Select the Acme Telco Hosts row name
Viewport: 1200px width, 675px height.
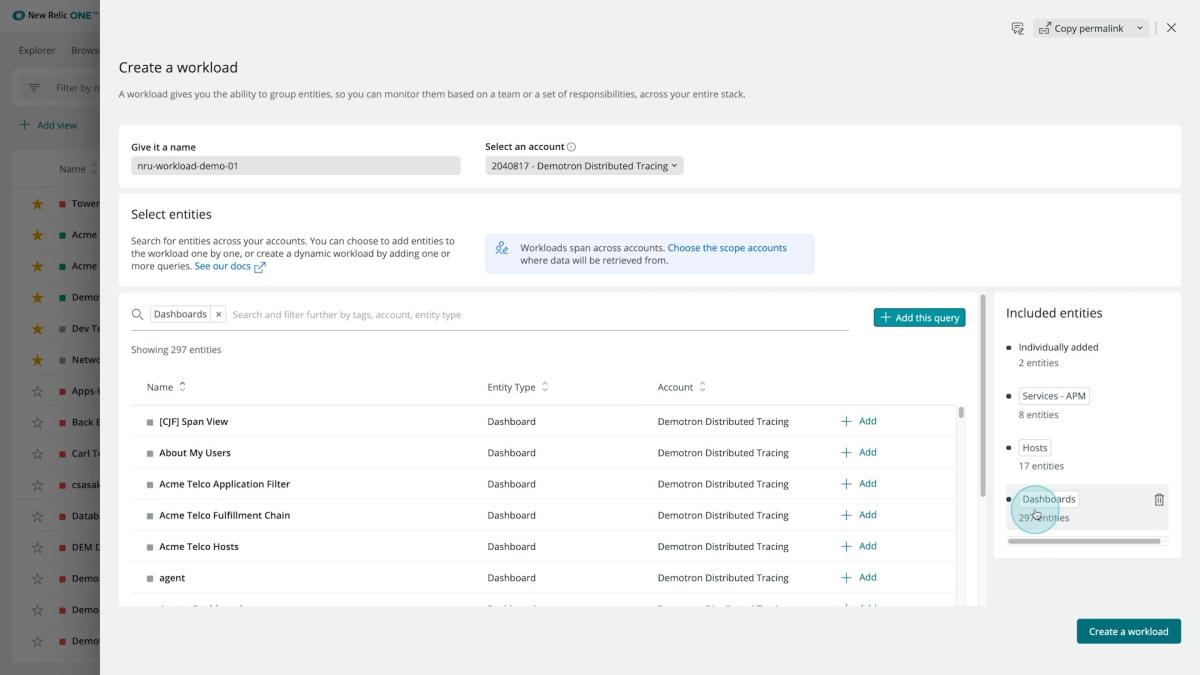point(199,547)
